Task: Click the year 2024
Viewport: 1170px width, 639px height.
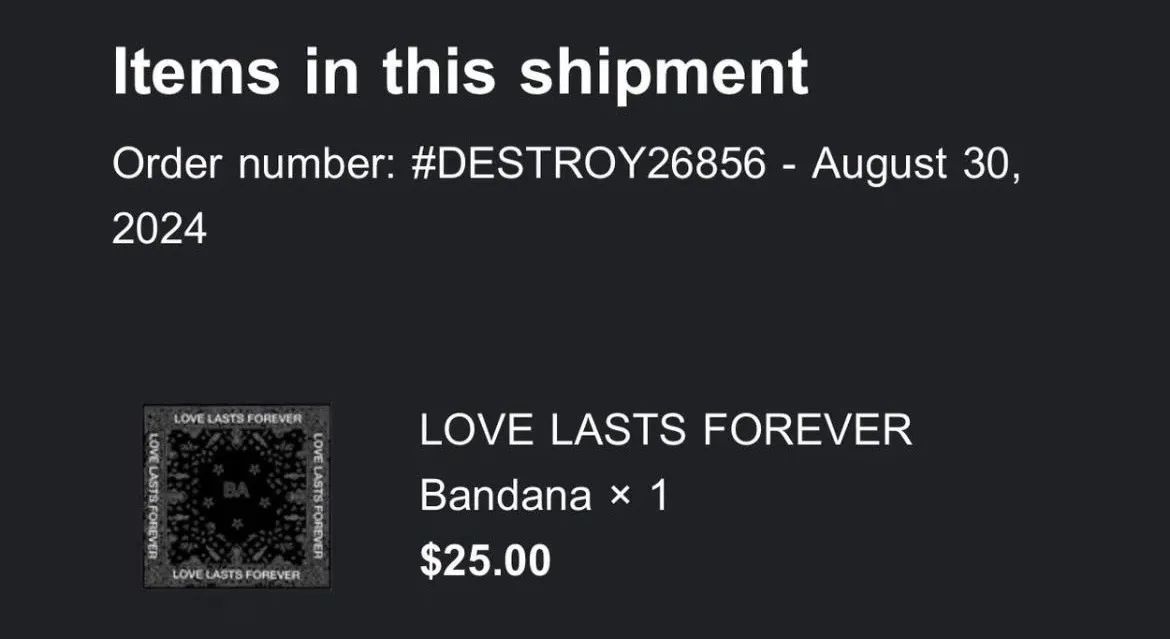Action: coord(159,229)
